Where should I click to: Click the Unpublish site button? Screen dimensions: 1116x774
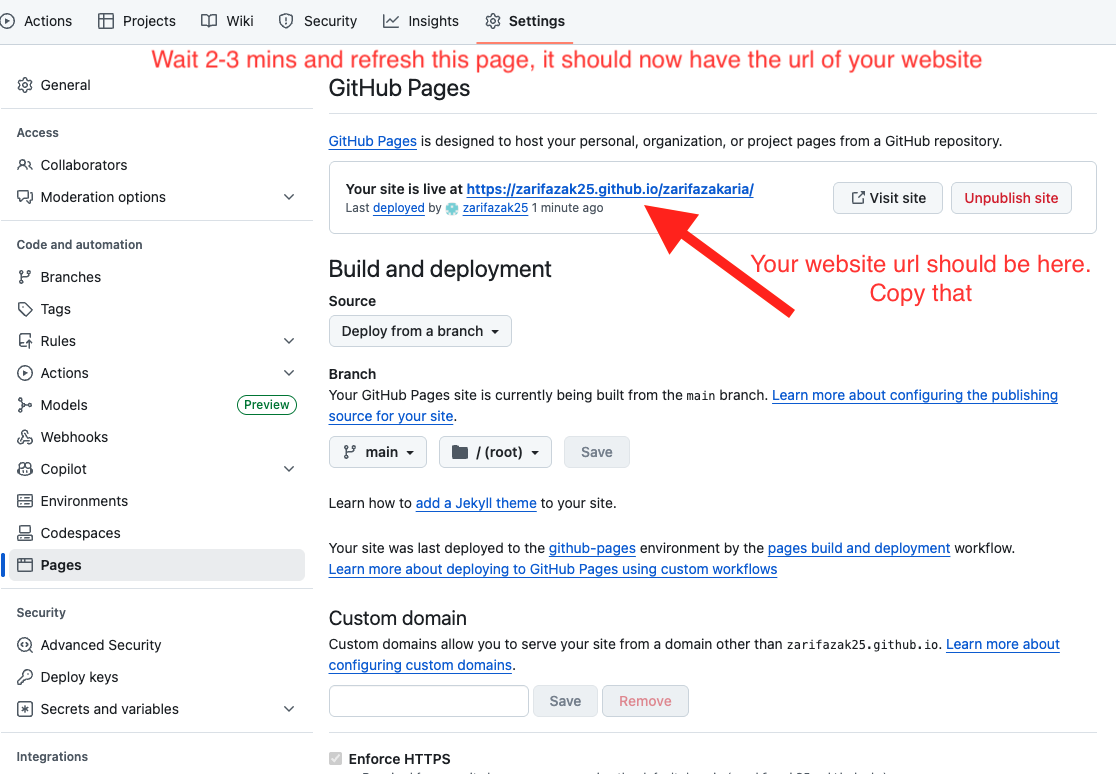pos(1011,198)
